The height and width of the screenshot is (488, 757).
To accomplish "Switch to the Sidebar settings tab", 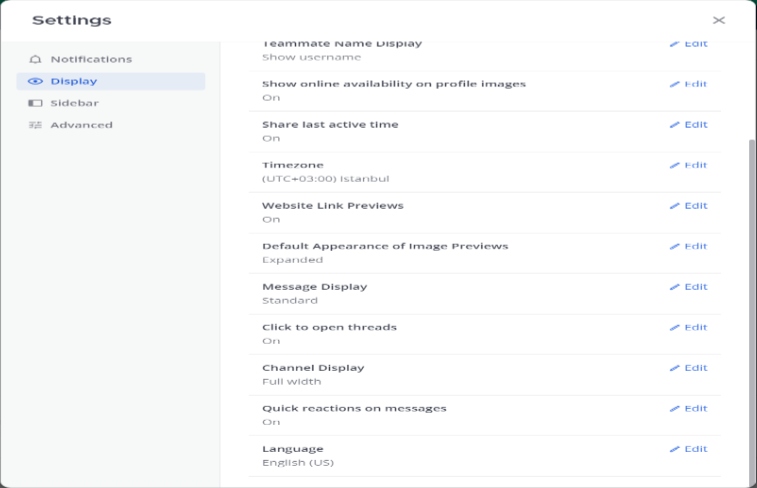I will (x=75, y=103).
